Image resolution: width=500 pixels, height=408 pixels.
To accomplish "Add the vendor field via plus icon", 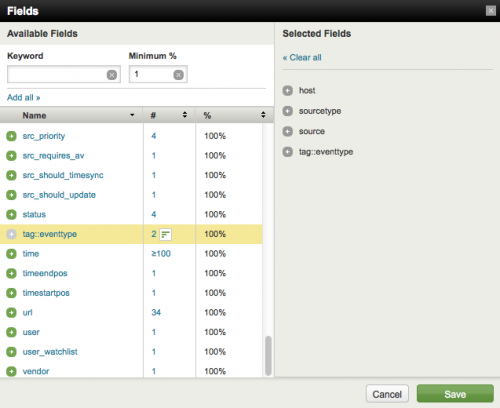I will pyautogui.click(x=11, y=371).
